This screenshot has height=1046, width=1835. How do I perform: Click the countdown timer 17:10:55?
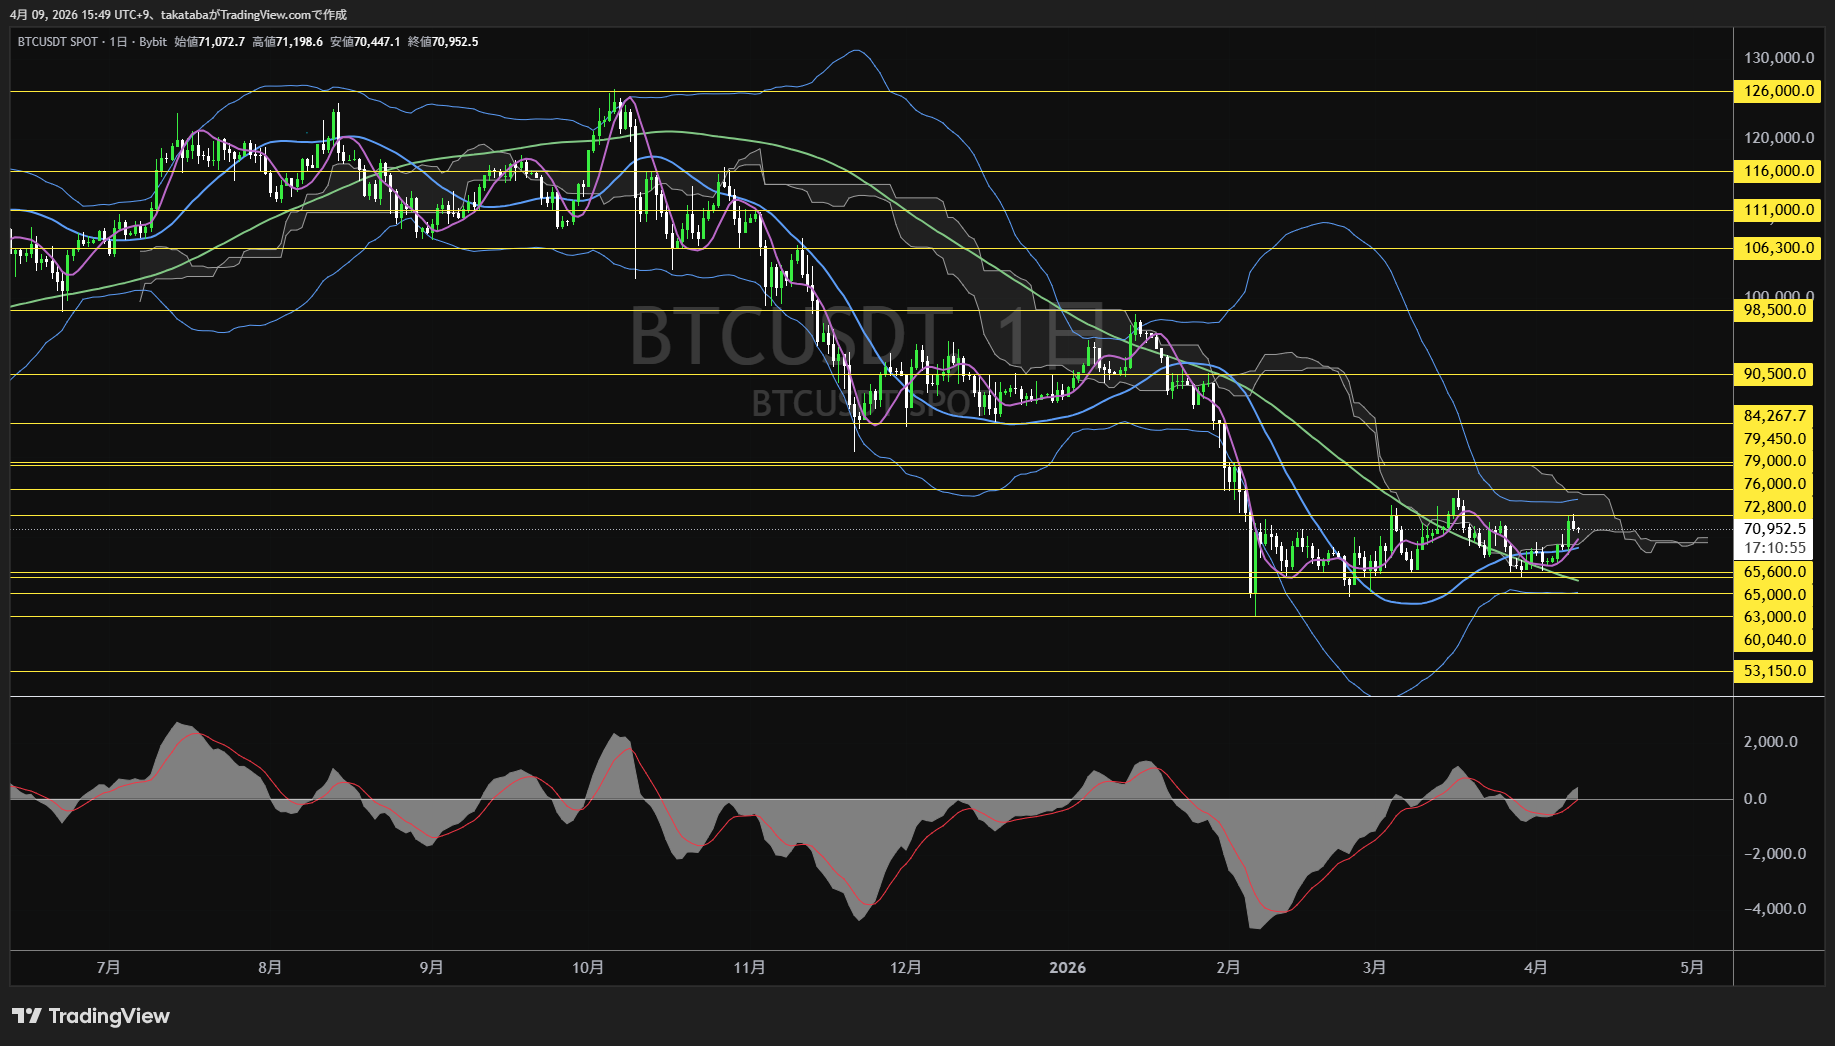[1775, 547]
